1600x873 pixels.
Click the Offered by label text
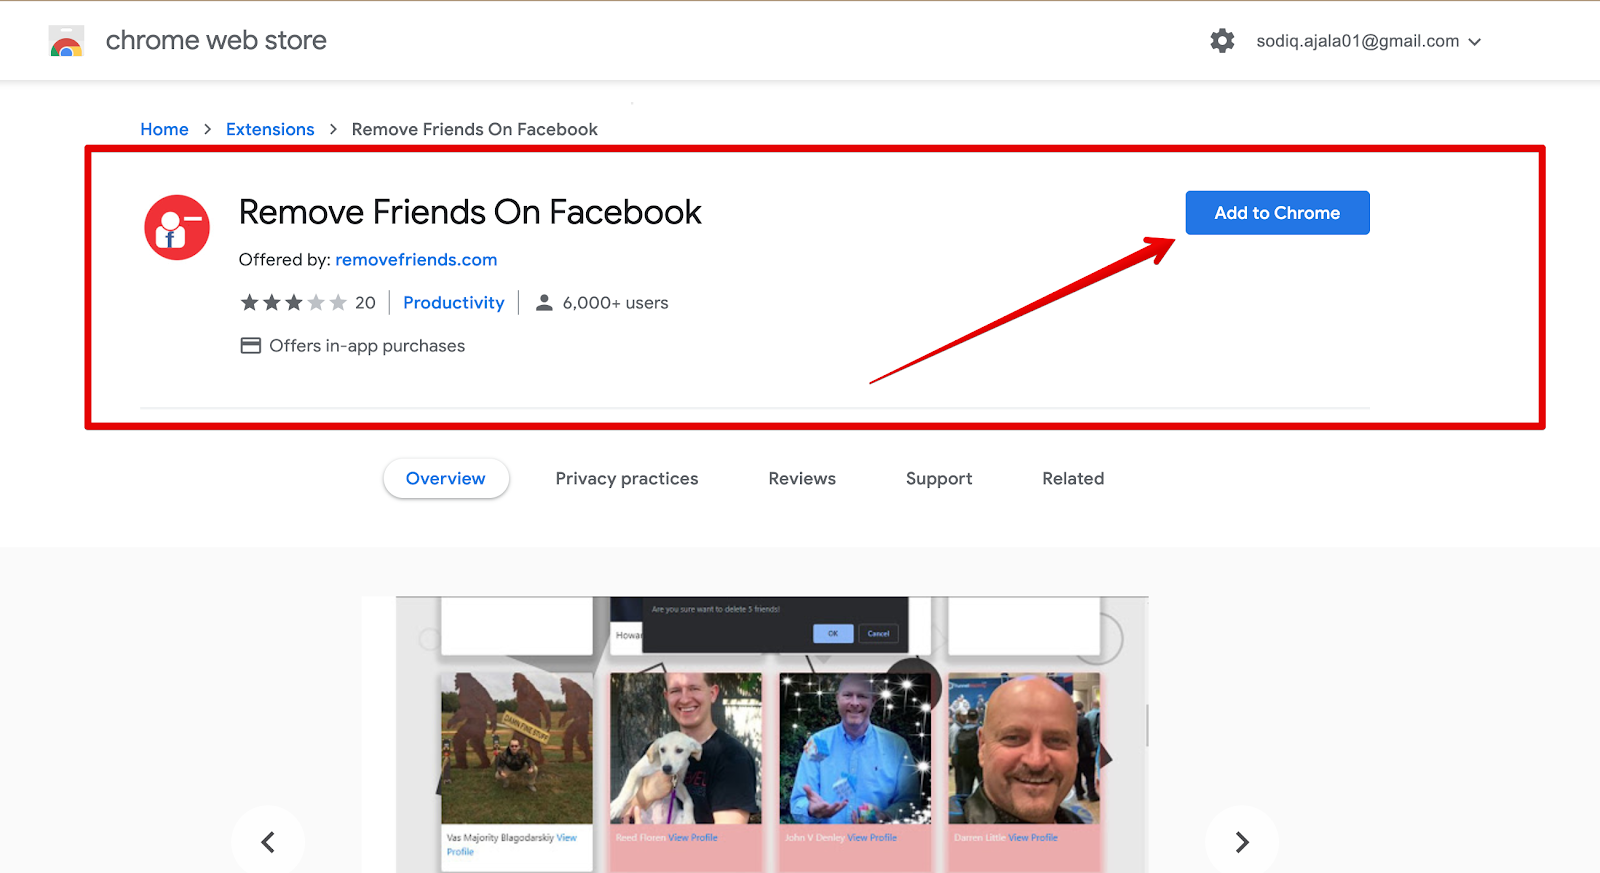[284, 260]
